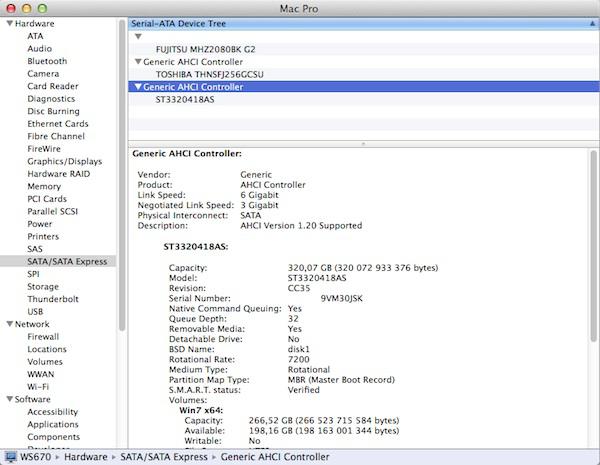The width and height of the screenshot is (600, 465).
Task: Select the FUJITSU MHZ2080BK G2 drive
Action: click(x=205, y=48)
